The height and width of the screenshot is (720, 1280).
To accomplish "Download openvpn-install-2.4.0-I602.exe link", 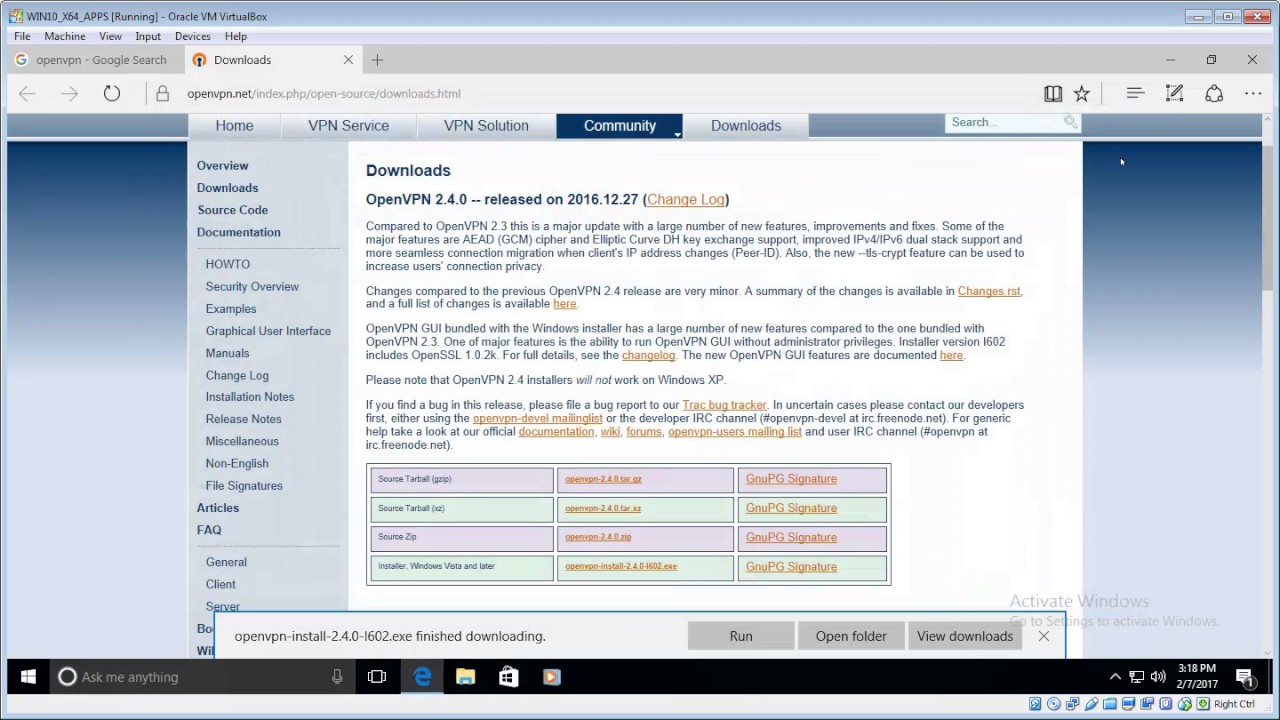I will tap(621, 566).
